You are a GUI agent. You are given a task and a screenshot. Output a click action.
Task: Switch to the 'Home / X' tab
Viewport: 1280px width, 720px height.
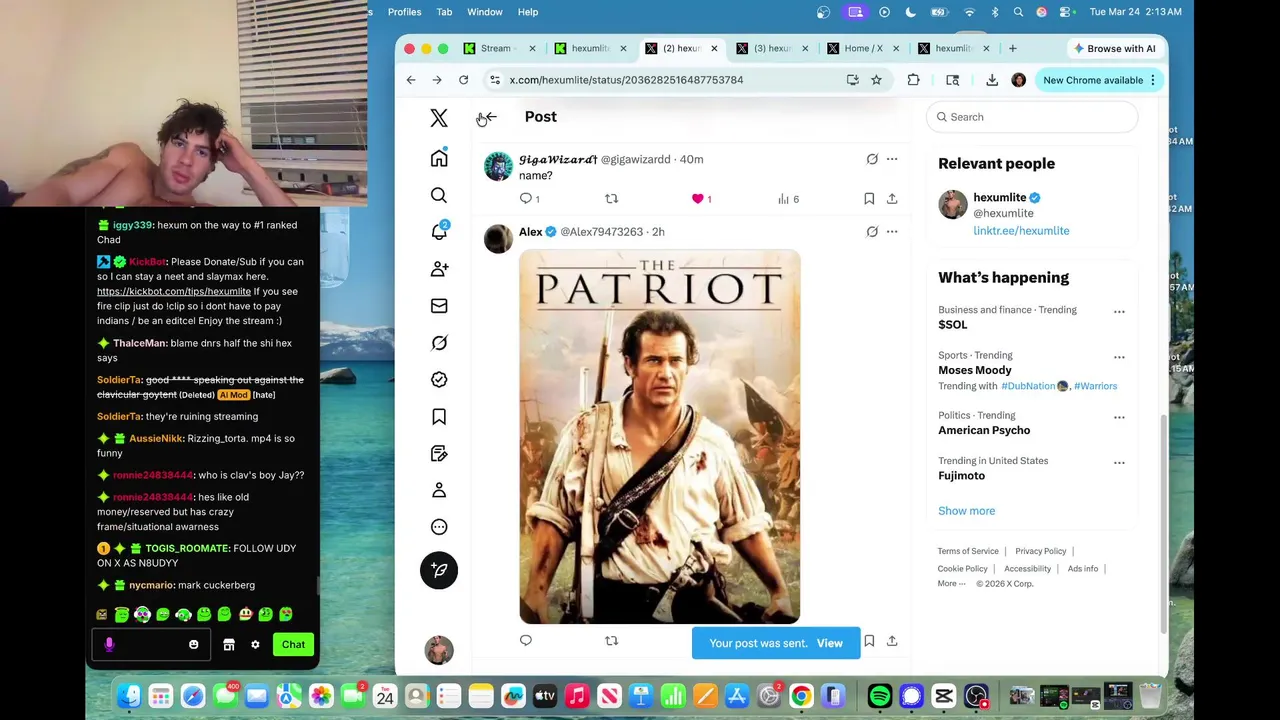tap(862, 48)
